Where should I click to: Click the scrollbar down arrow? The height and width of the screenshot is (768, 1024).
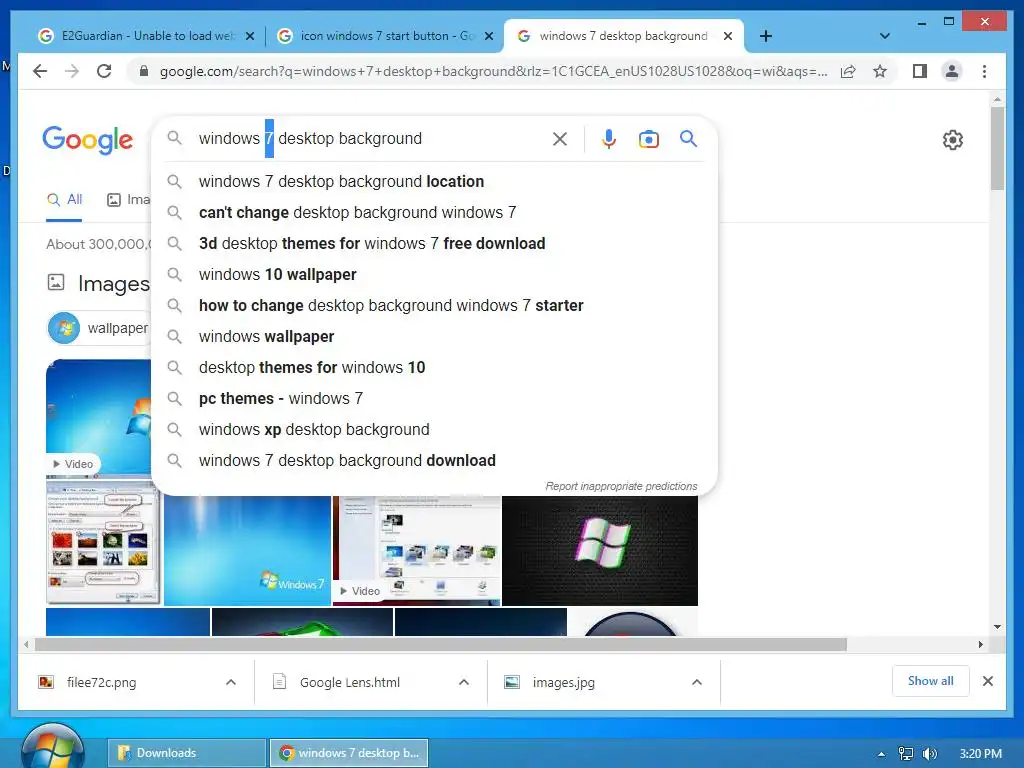pyautogui.click(x=997, y=627)
